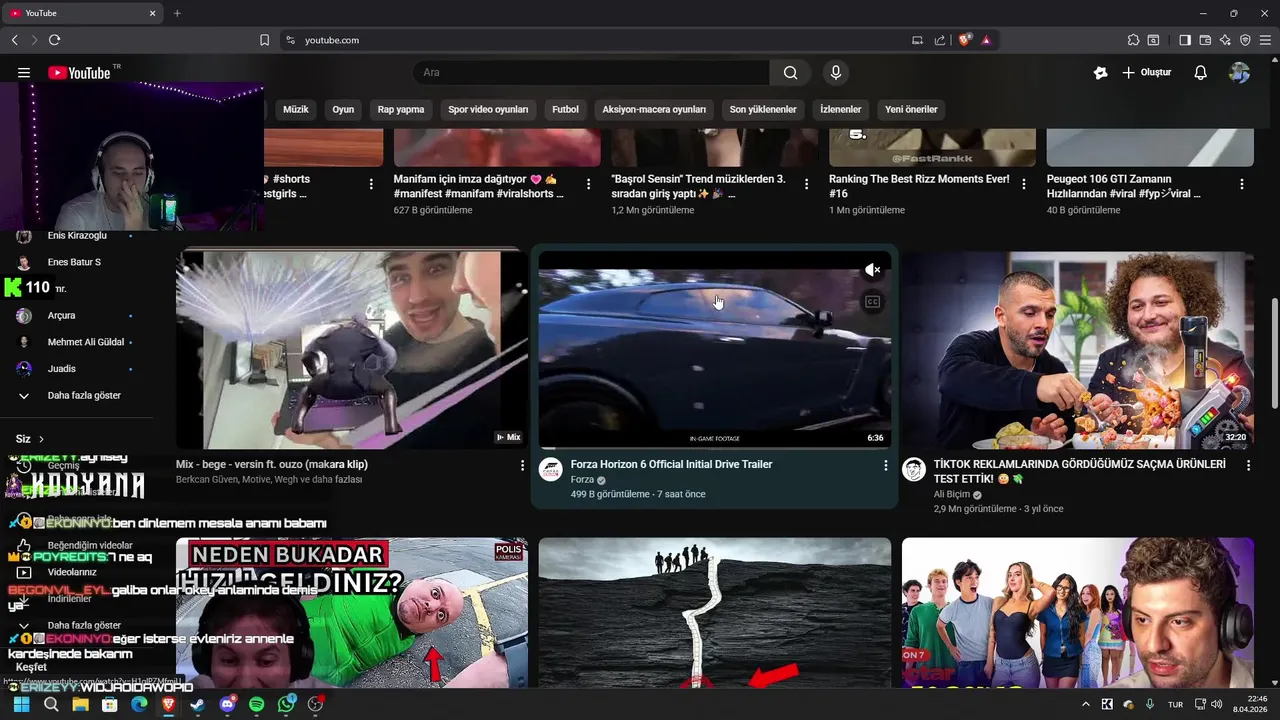Select the Yeni öneriler chip
The image size is (1280, 720).
tap(911, 110)
